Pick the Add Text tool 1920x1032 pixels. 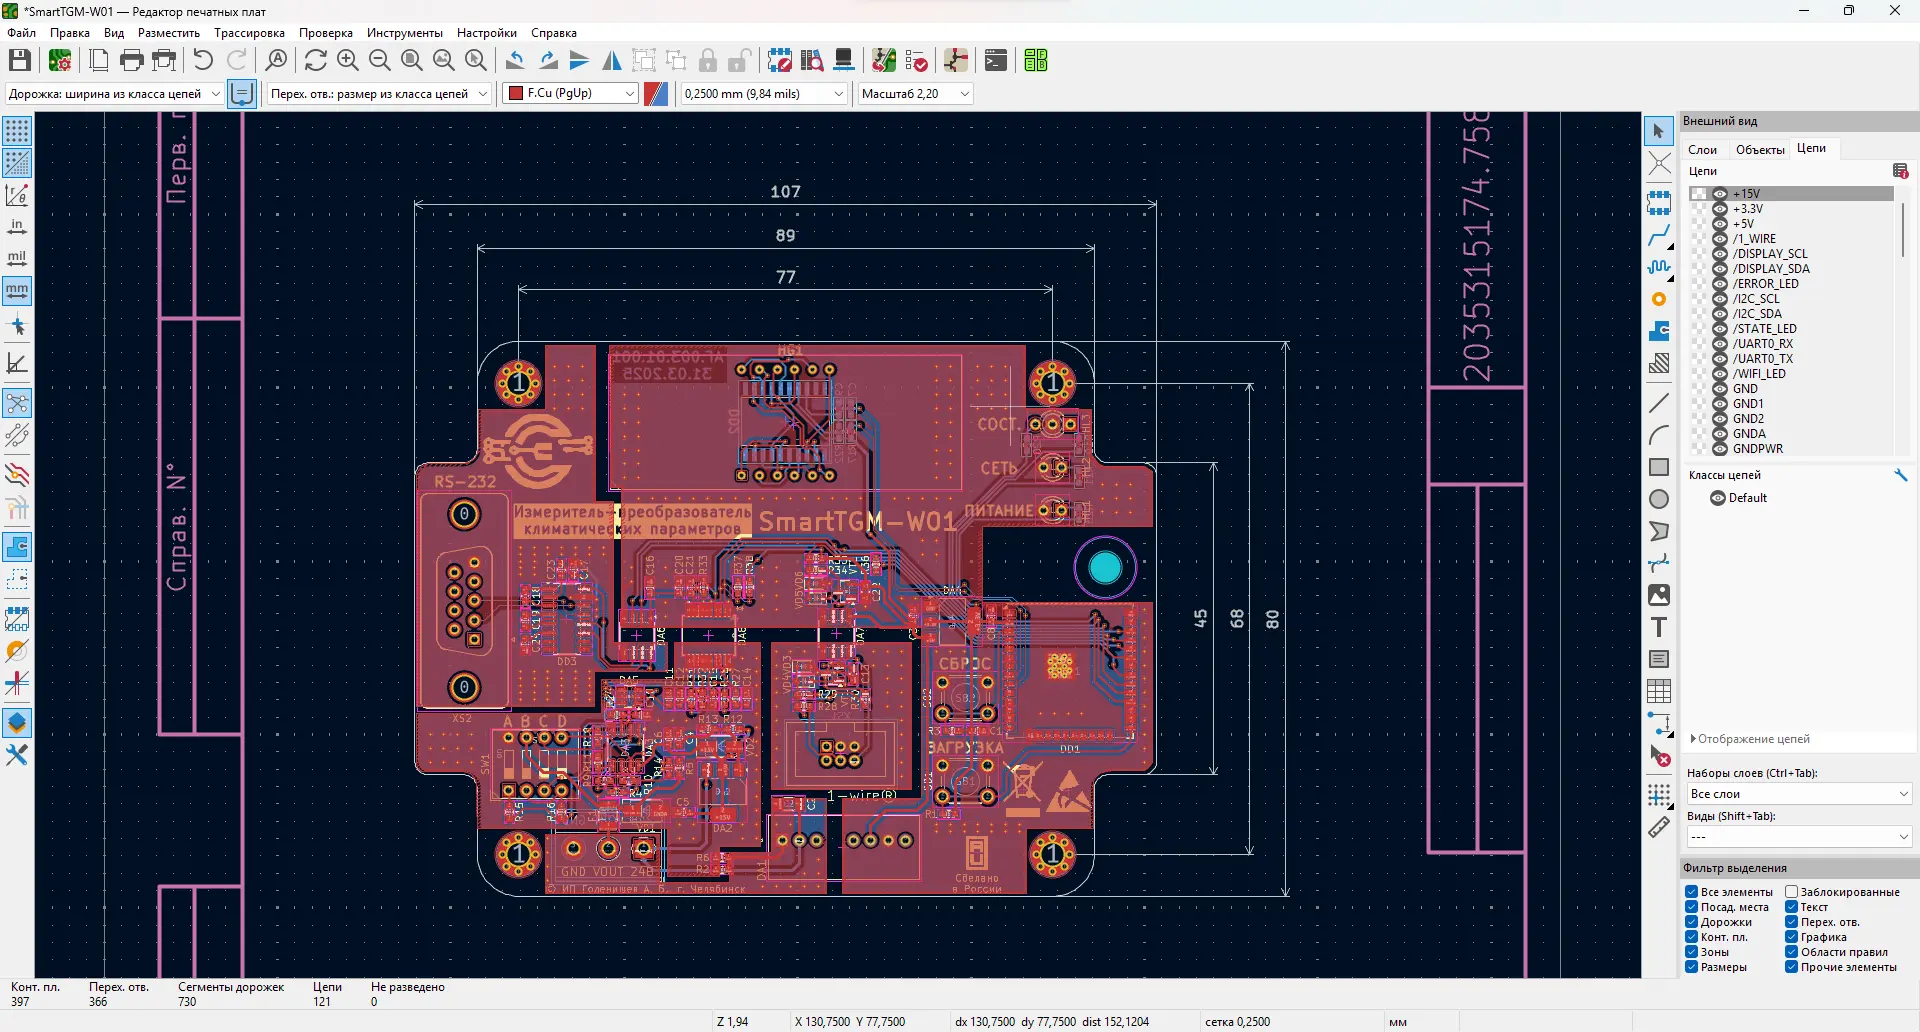(1659, 627)
